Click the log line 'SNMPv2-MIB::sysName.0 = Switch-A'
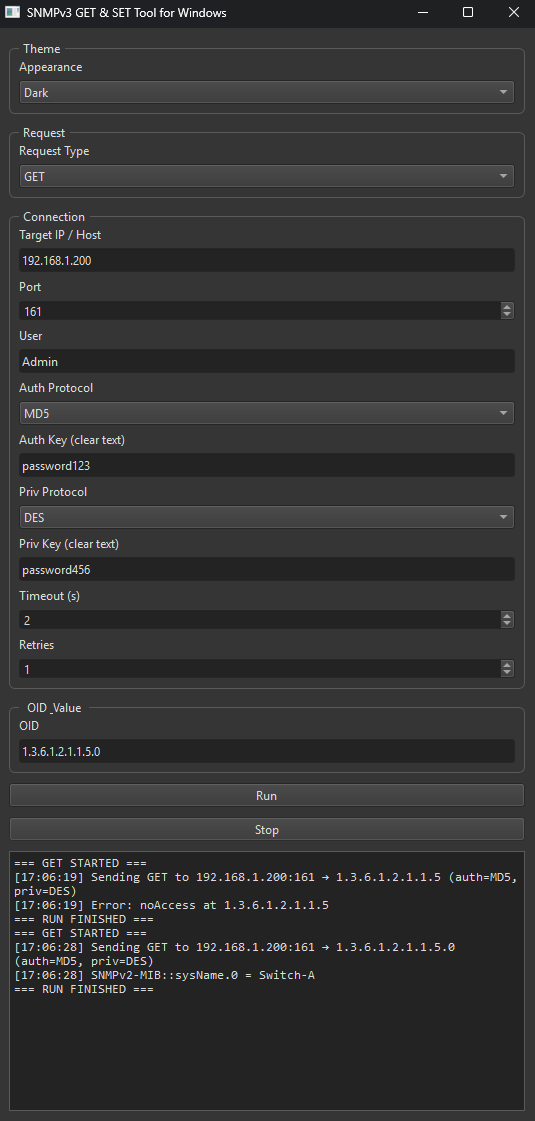Image resolution: width=535 pixels, height=1121 pixels. (165, 975)
